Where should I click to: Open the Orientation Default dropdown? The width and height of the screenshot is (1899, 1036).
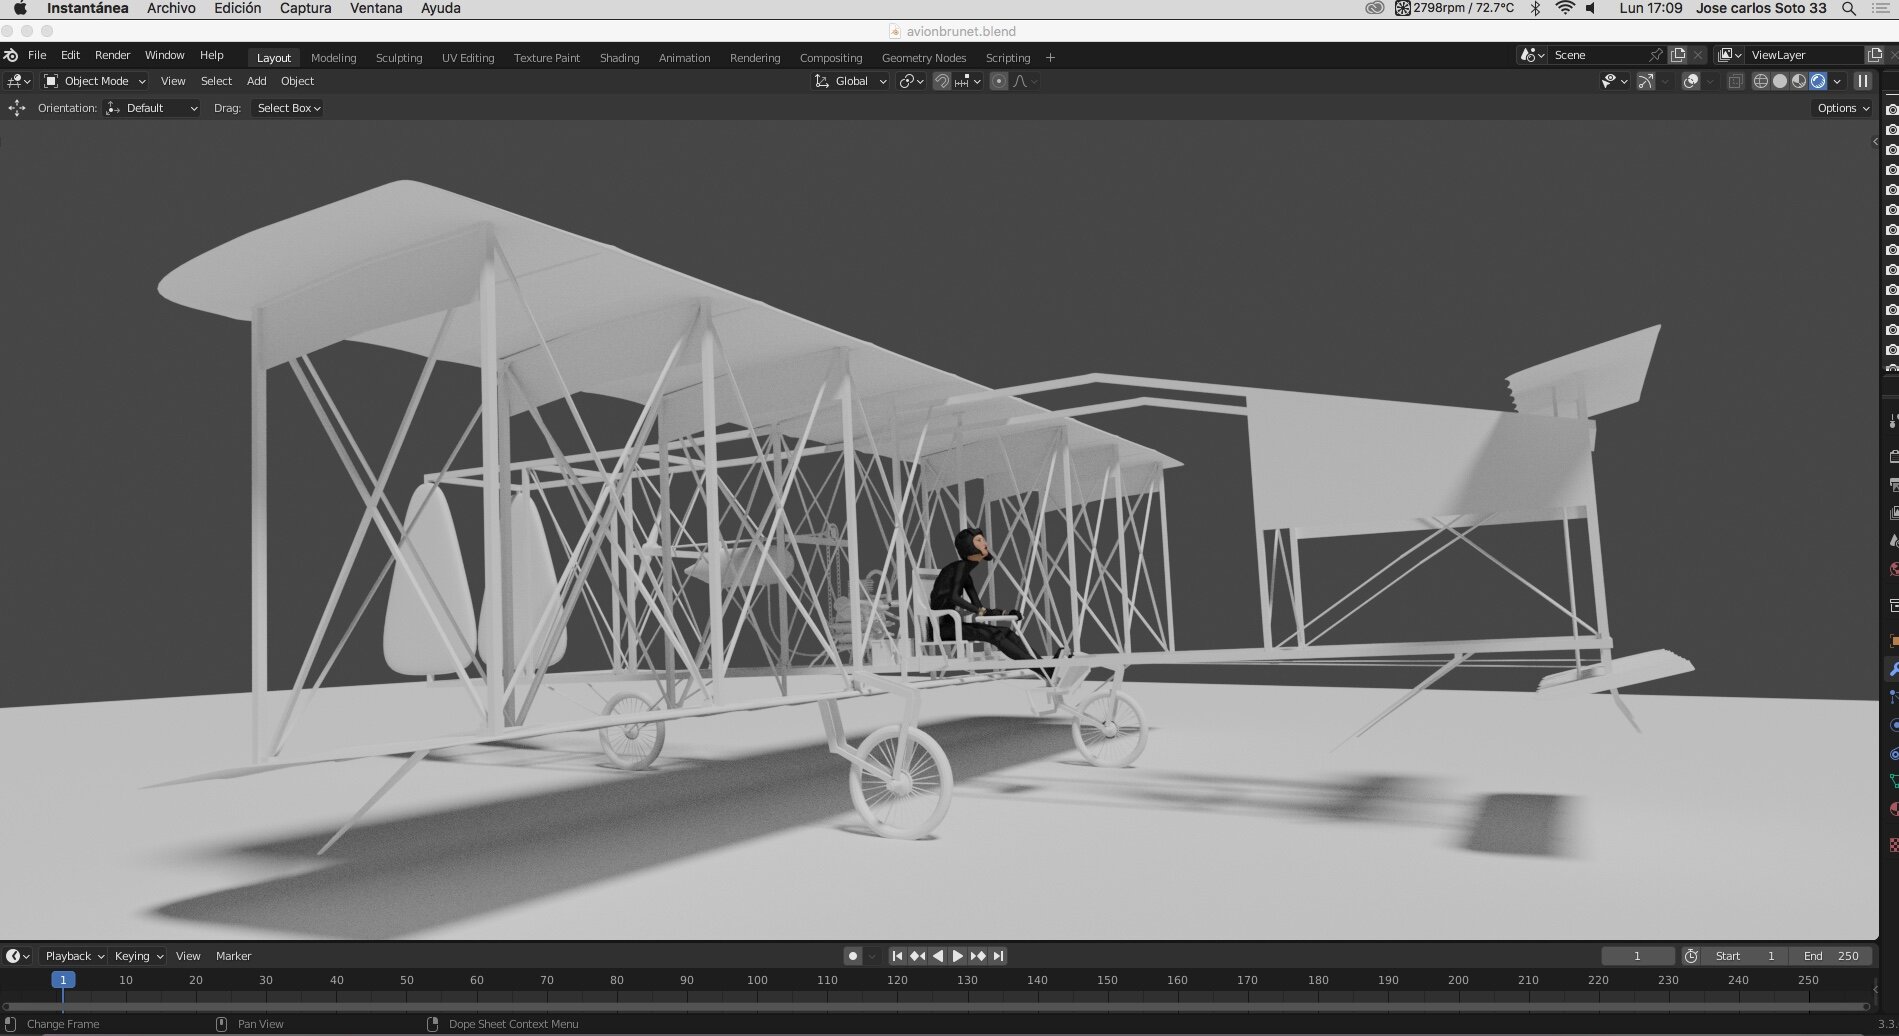click(x=152, y=108)
